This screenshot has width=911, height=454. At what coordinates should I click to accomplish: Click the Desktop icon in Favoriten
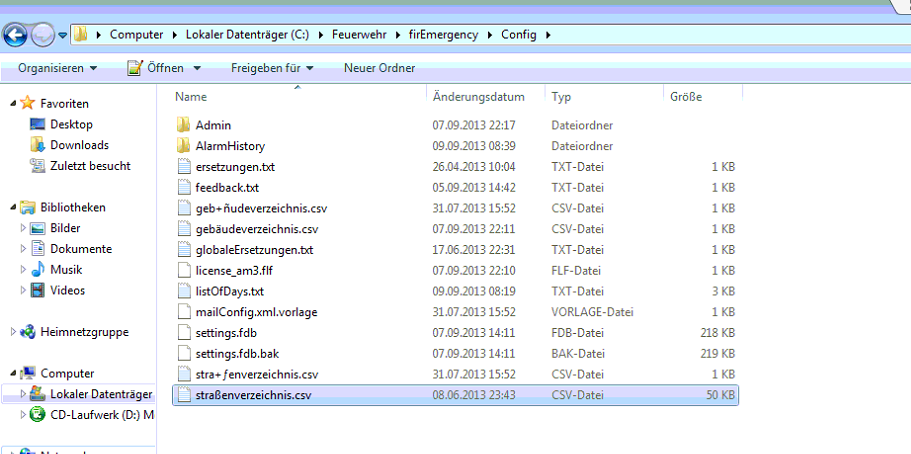coord(38,124)
